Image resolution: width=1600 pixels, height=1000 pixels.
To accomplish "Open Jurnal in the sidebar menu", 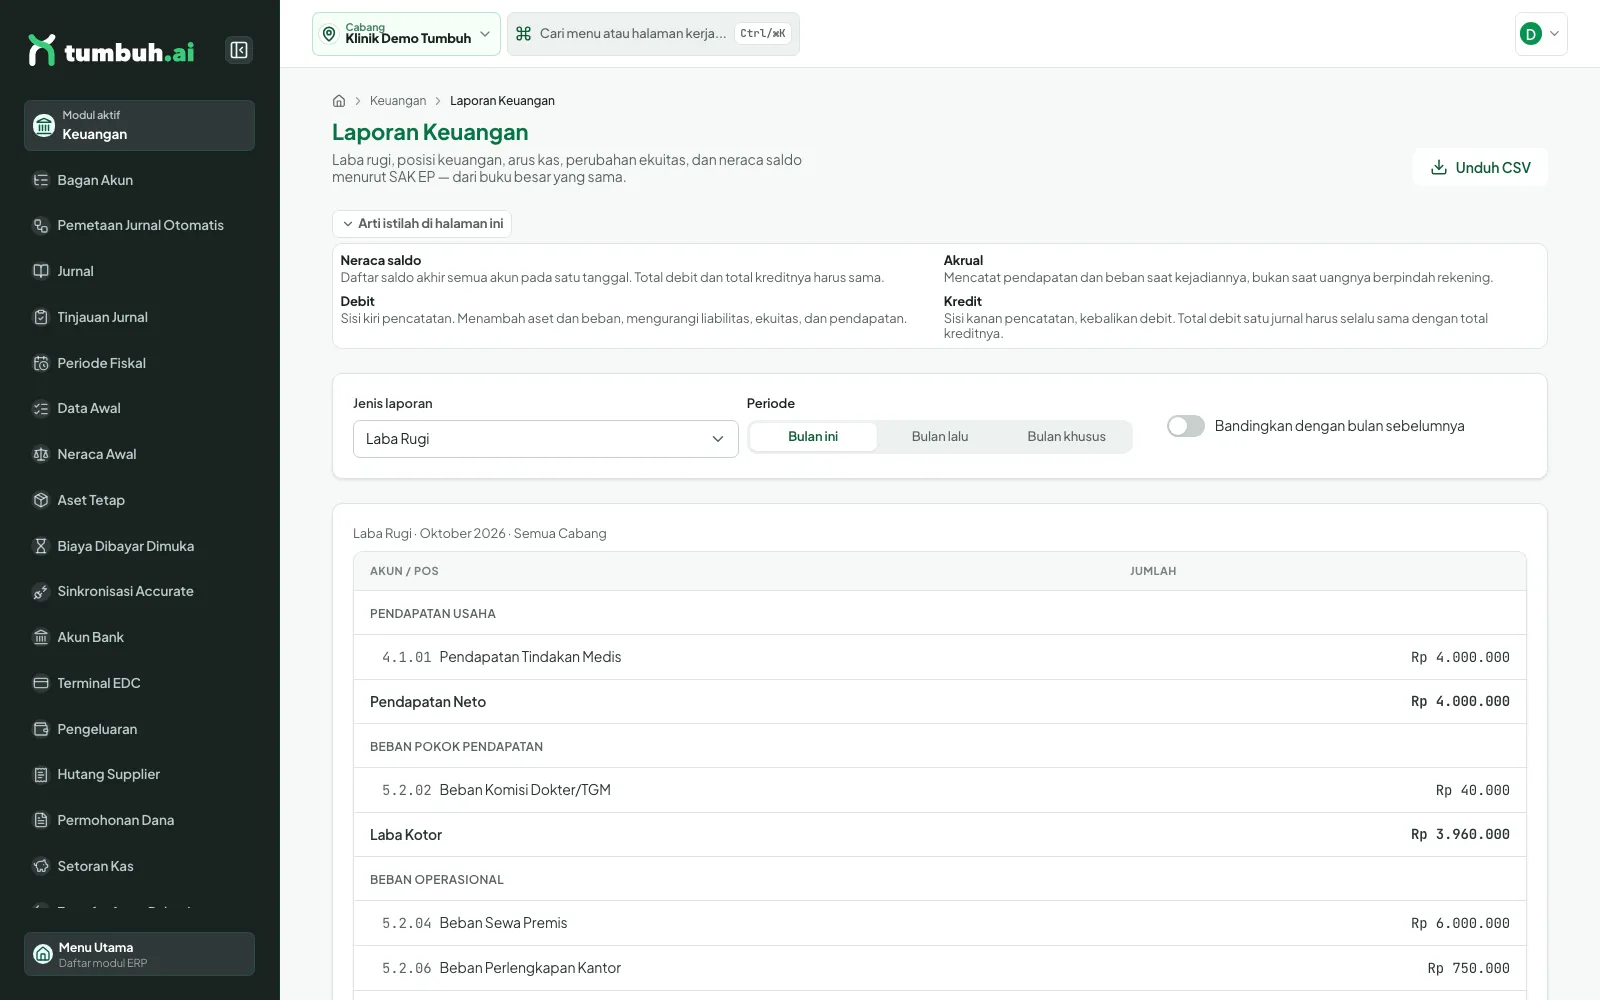I will tap(139, 271).
